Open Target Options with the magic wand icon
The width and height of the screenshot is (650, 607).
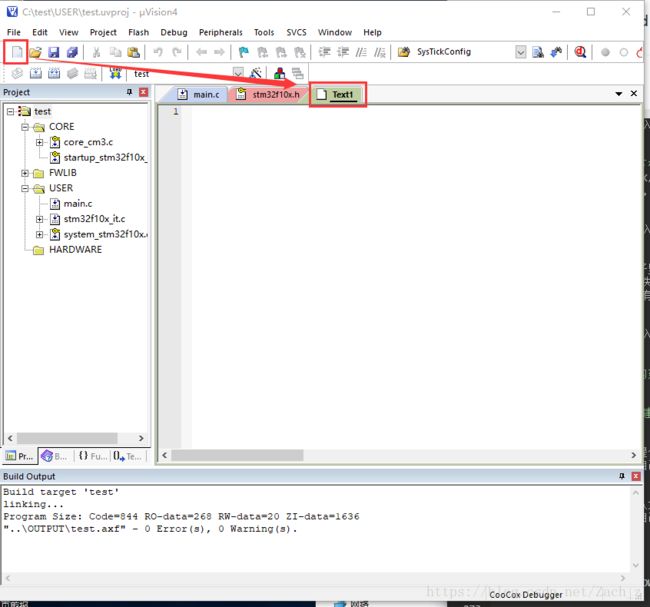[255, 73]
